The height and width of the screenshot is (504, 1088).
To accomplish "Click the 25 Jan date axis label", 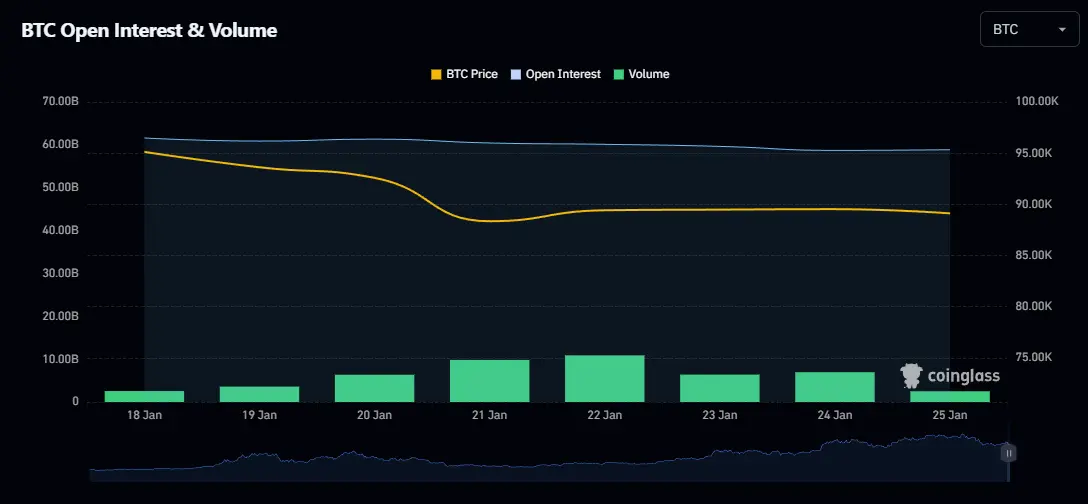I will (x=950, y=415).
